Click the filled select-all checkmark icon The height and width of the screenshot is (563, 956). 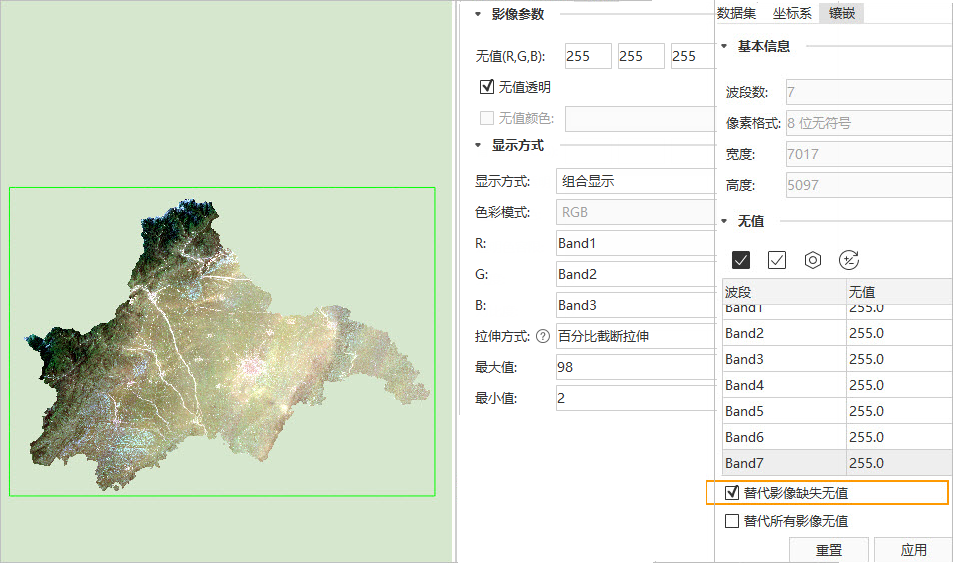(741, 260)
